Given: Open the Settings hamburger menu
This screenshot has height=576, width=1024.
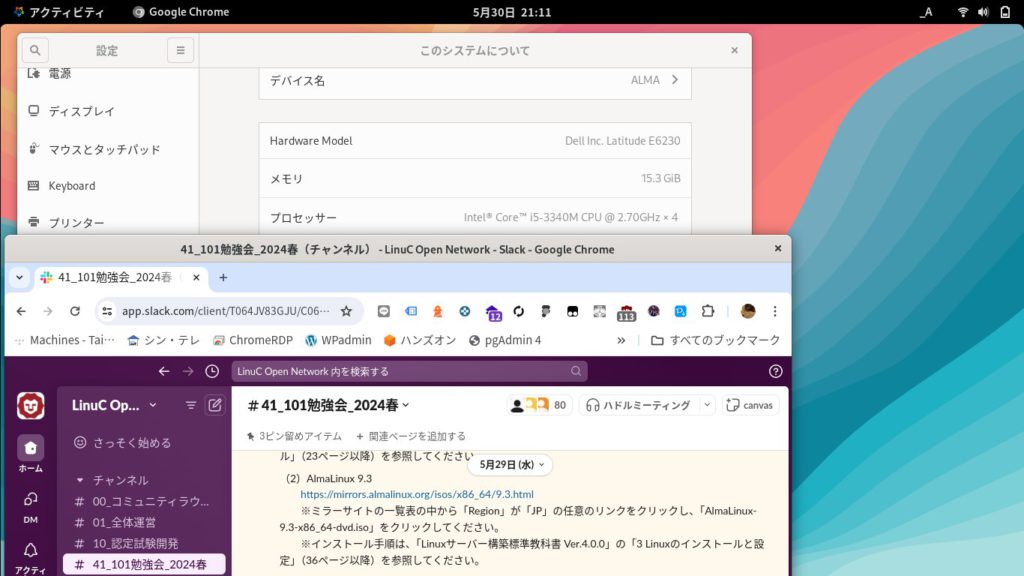Looking at the screenshot, I should tap(180, 50).
